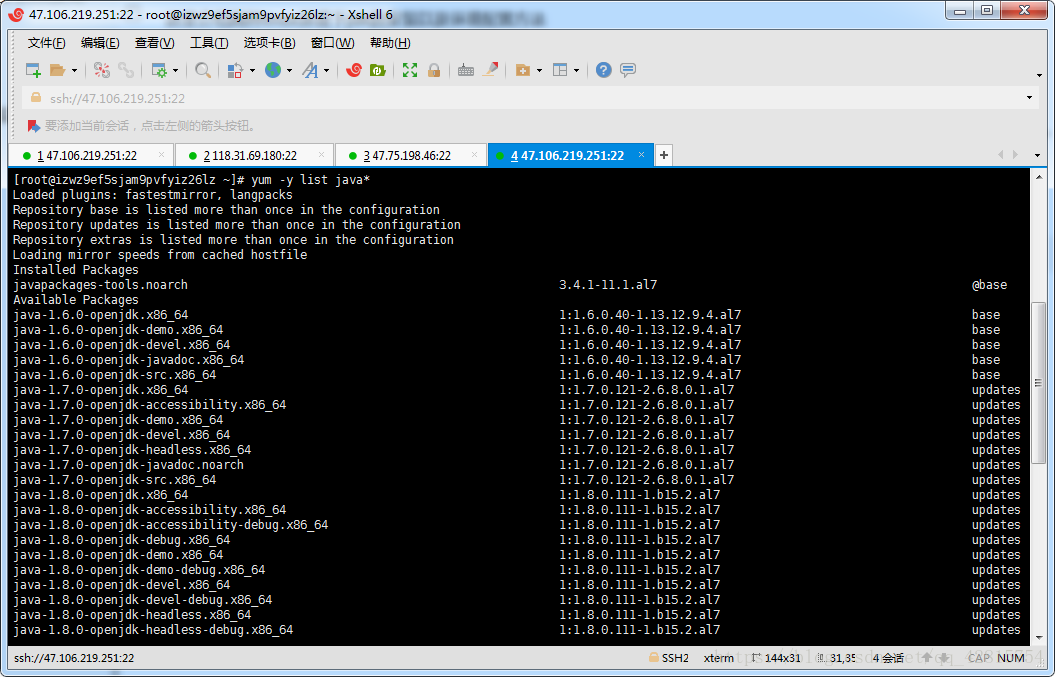This screenshot has height=677, width=1055.
Task: Open the 编辑(E) menu
Action: click(x=100, y=43)
